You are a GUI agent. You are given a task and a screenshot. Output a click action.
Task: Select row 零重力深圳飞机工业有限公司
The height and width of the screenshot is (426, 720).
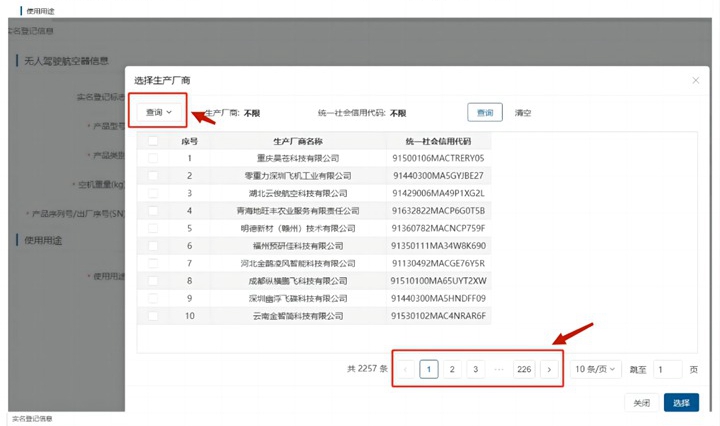(298, 176)
